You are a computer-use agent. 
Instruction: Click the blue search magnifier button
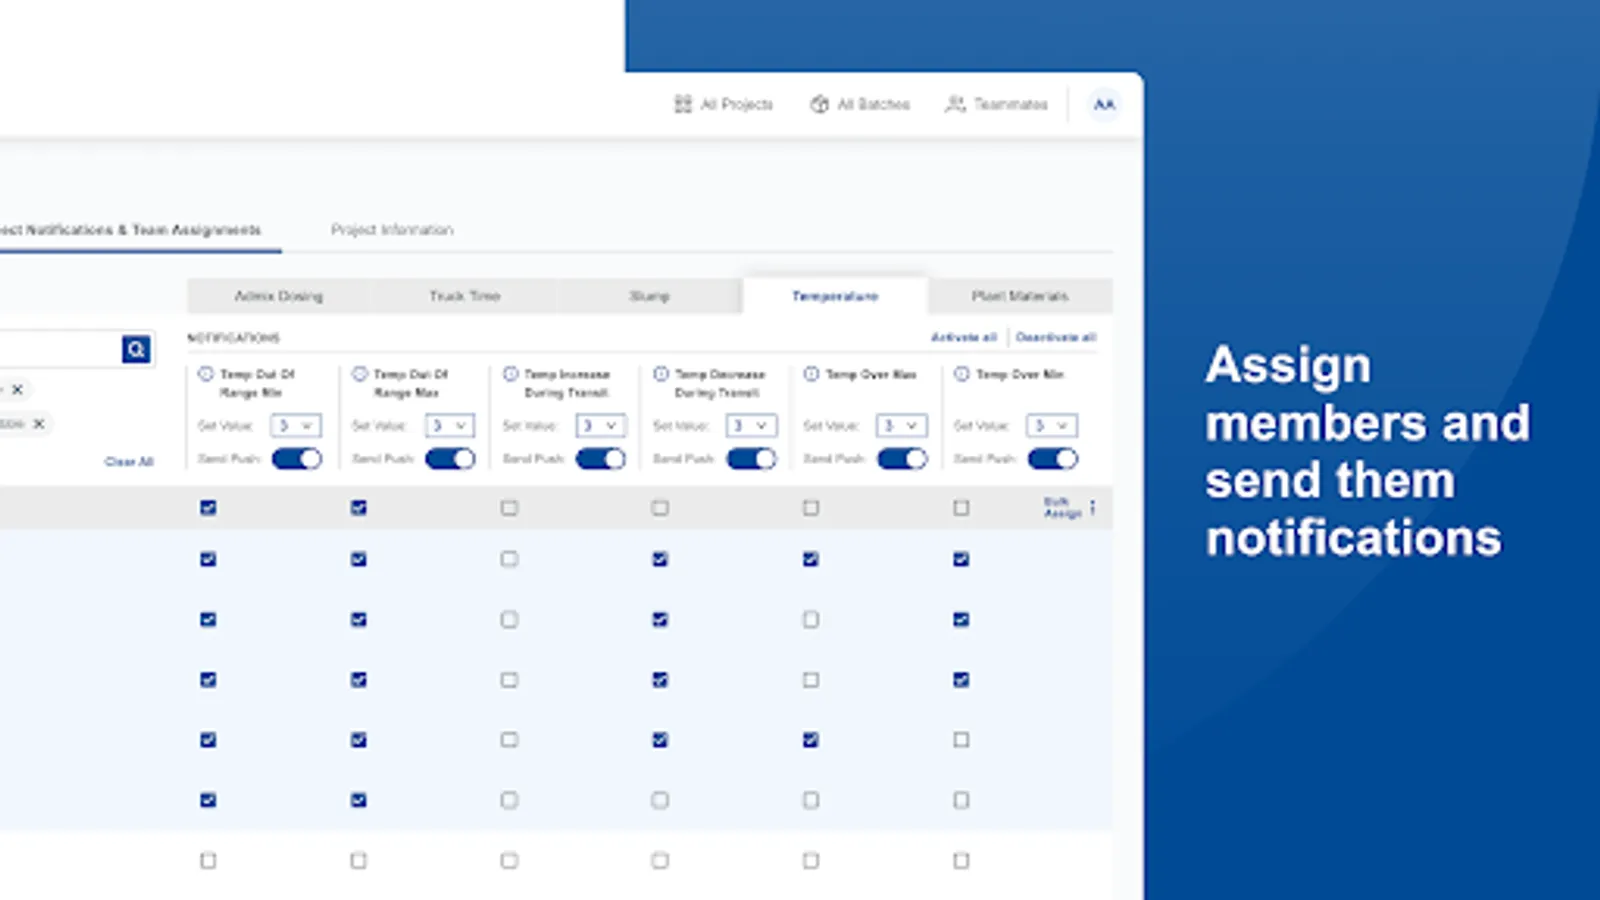(136, 349)
